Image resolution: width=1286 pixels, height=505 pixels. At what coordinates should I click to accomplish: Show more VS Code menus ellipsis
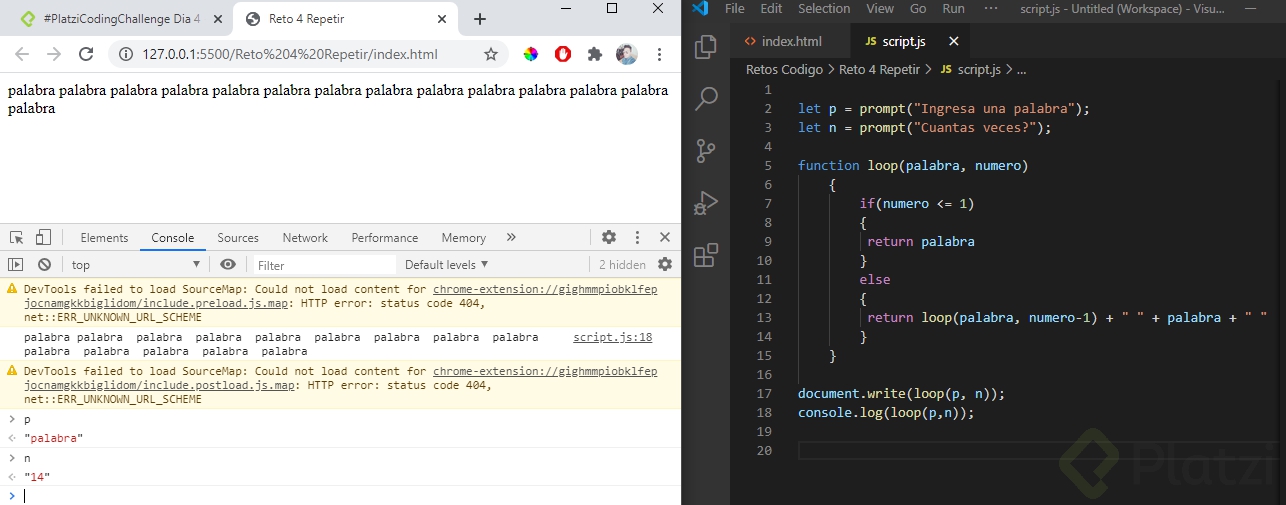991,9
